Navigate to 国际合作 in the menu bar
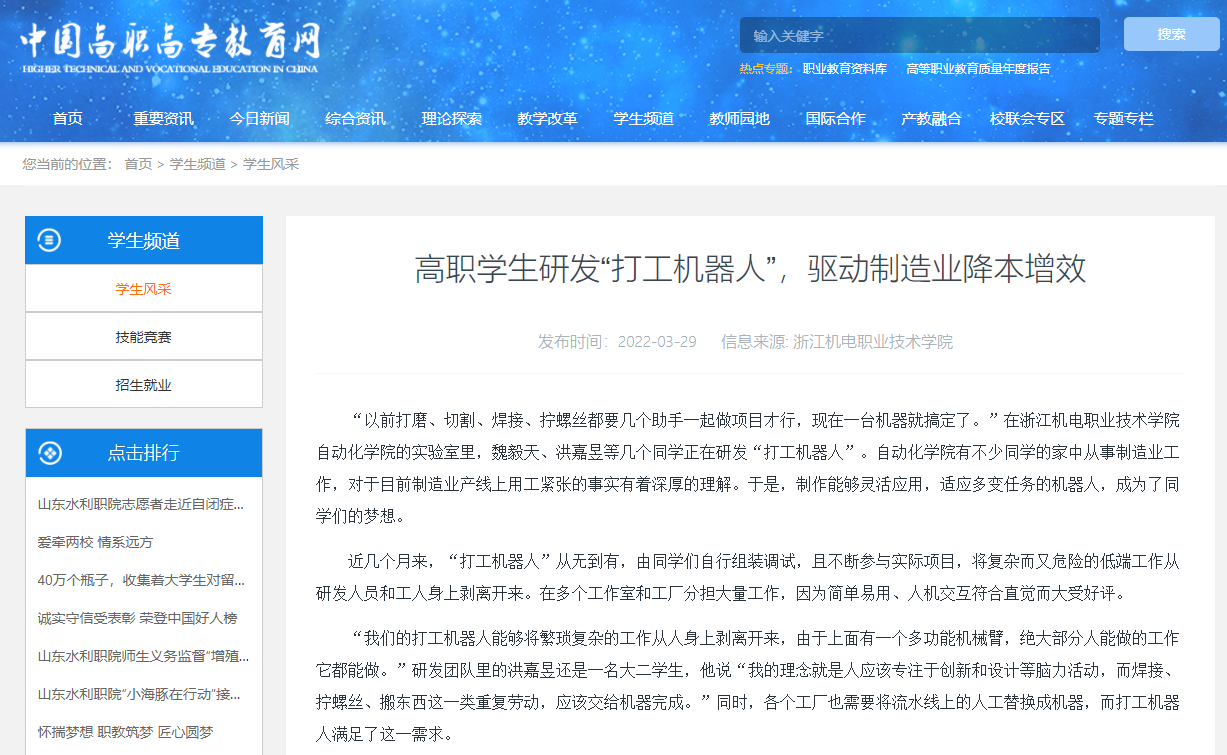Screen dimensions: 1227x755 (x=835, y=118)
